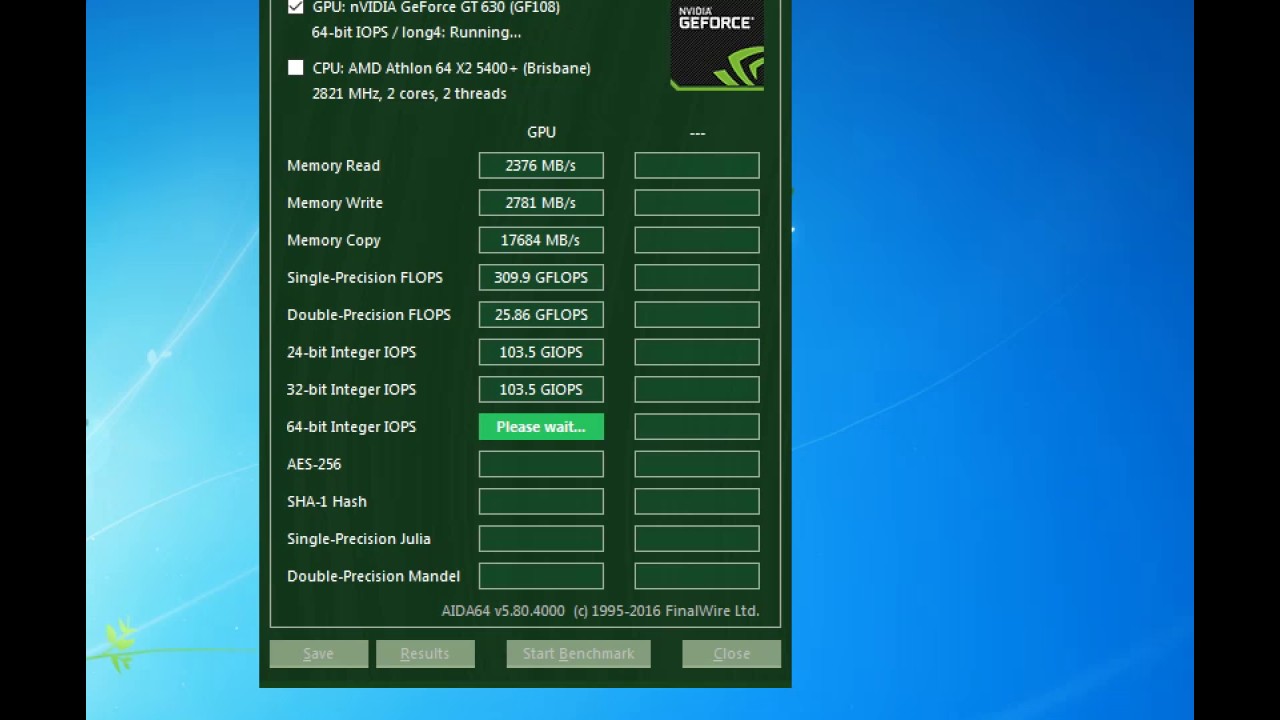Click the Double-Precision FLOPS label

(369, 315)
